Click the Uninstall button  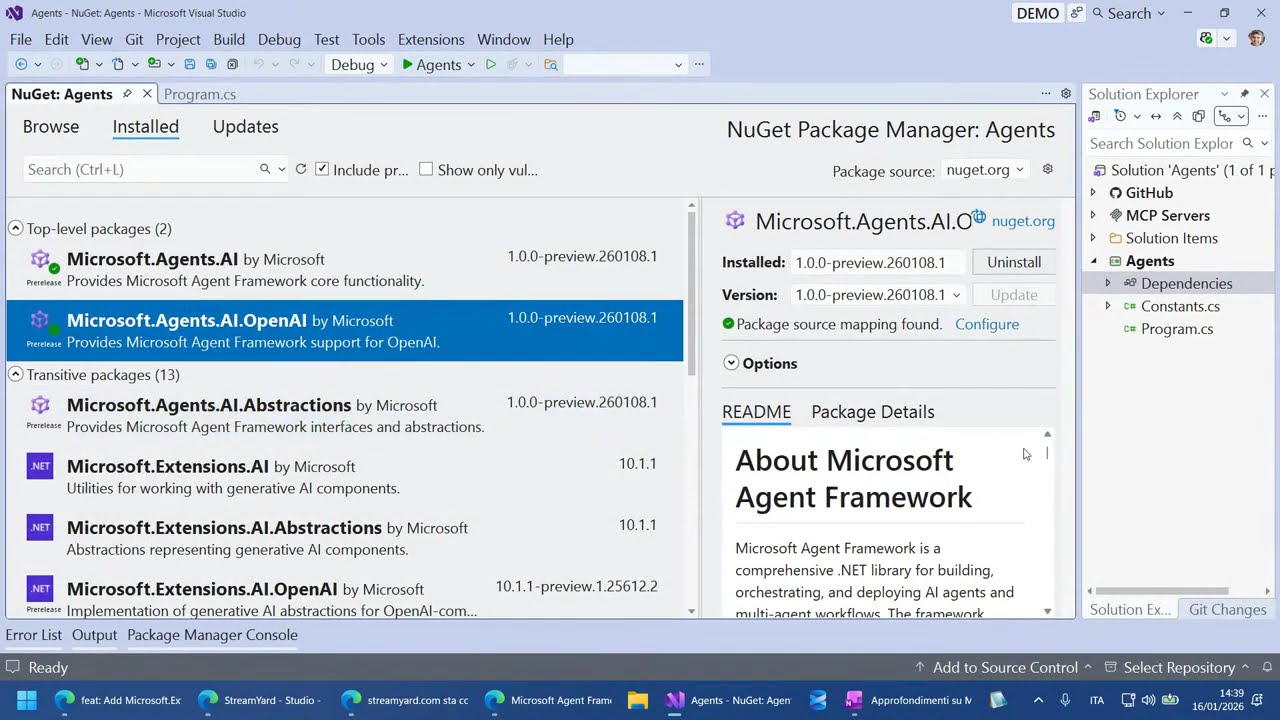[x=1014, y=262]
